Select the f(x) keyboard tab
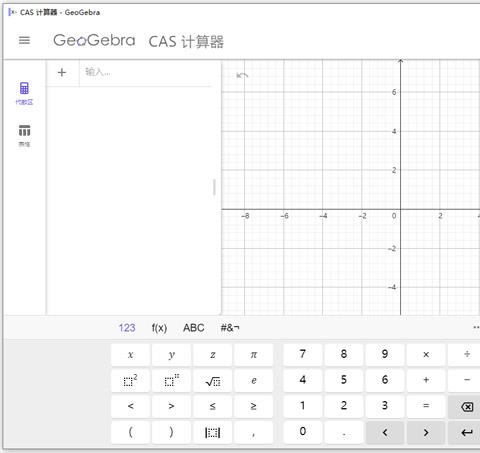Viewport: 480px width, 453px height. (159, 328)
